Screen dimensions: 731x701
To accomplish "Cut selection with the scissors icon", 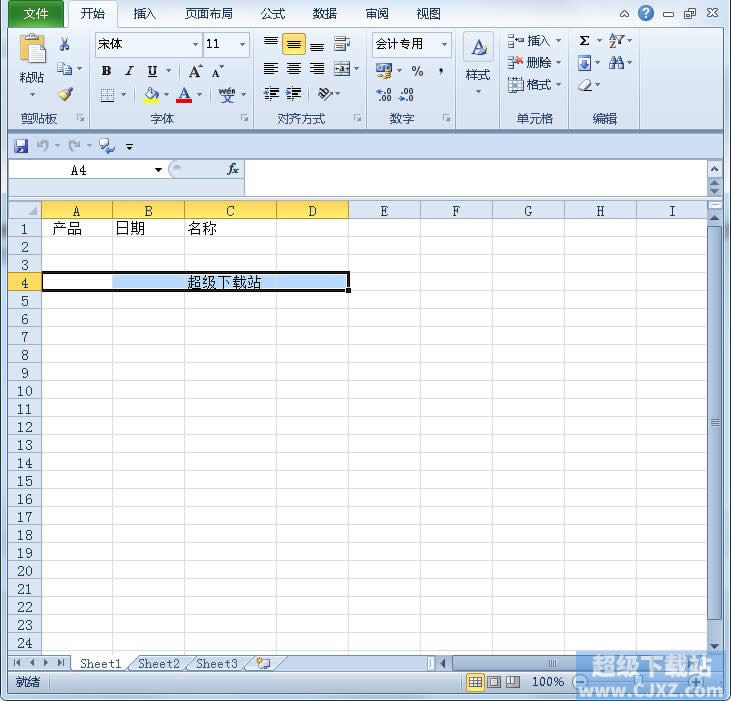I will click(65, 44).
